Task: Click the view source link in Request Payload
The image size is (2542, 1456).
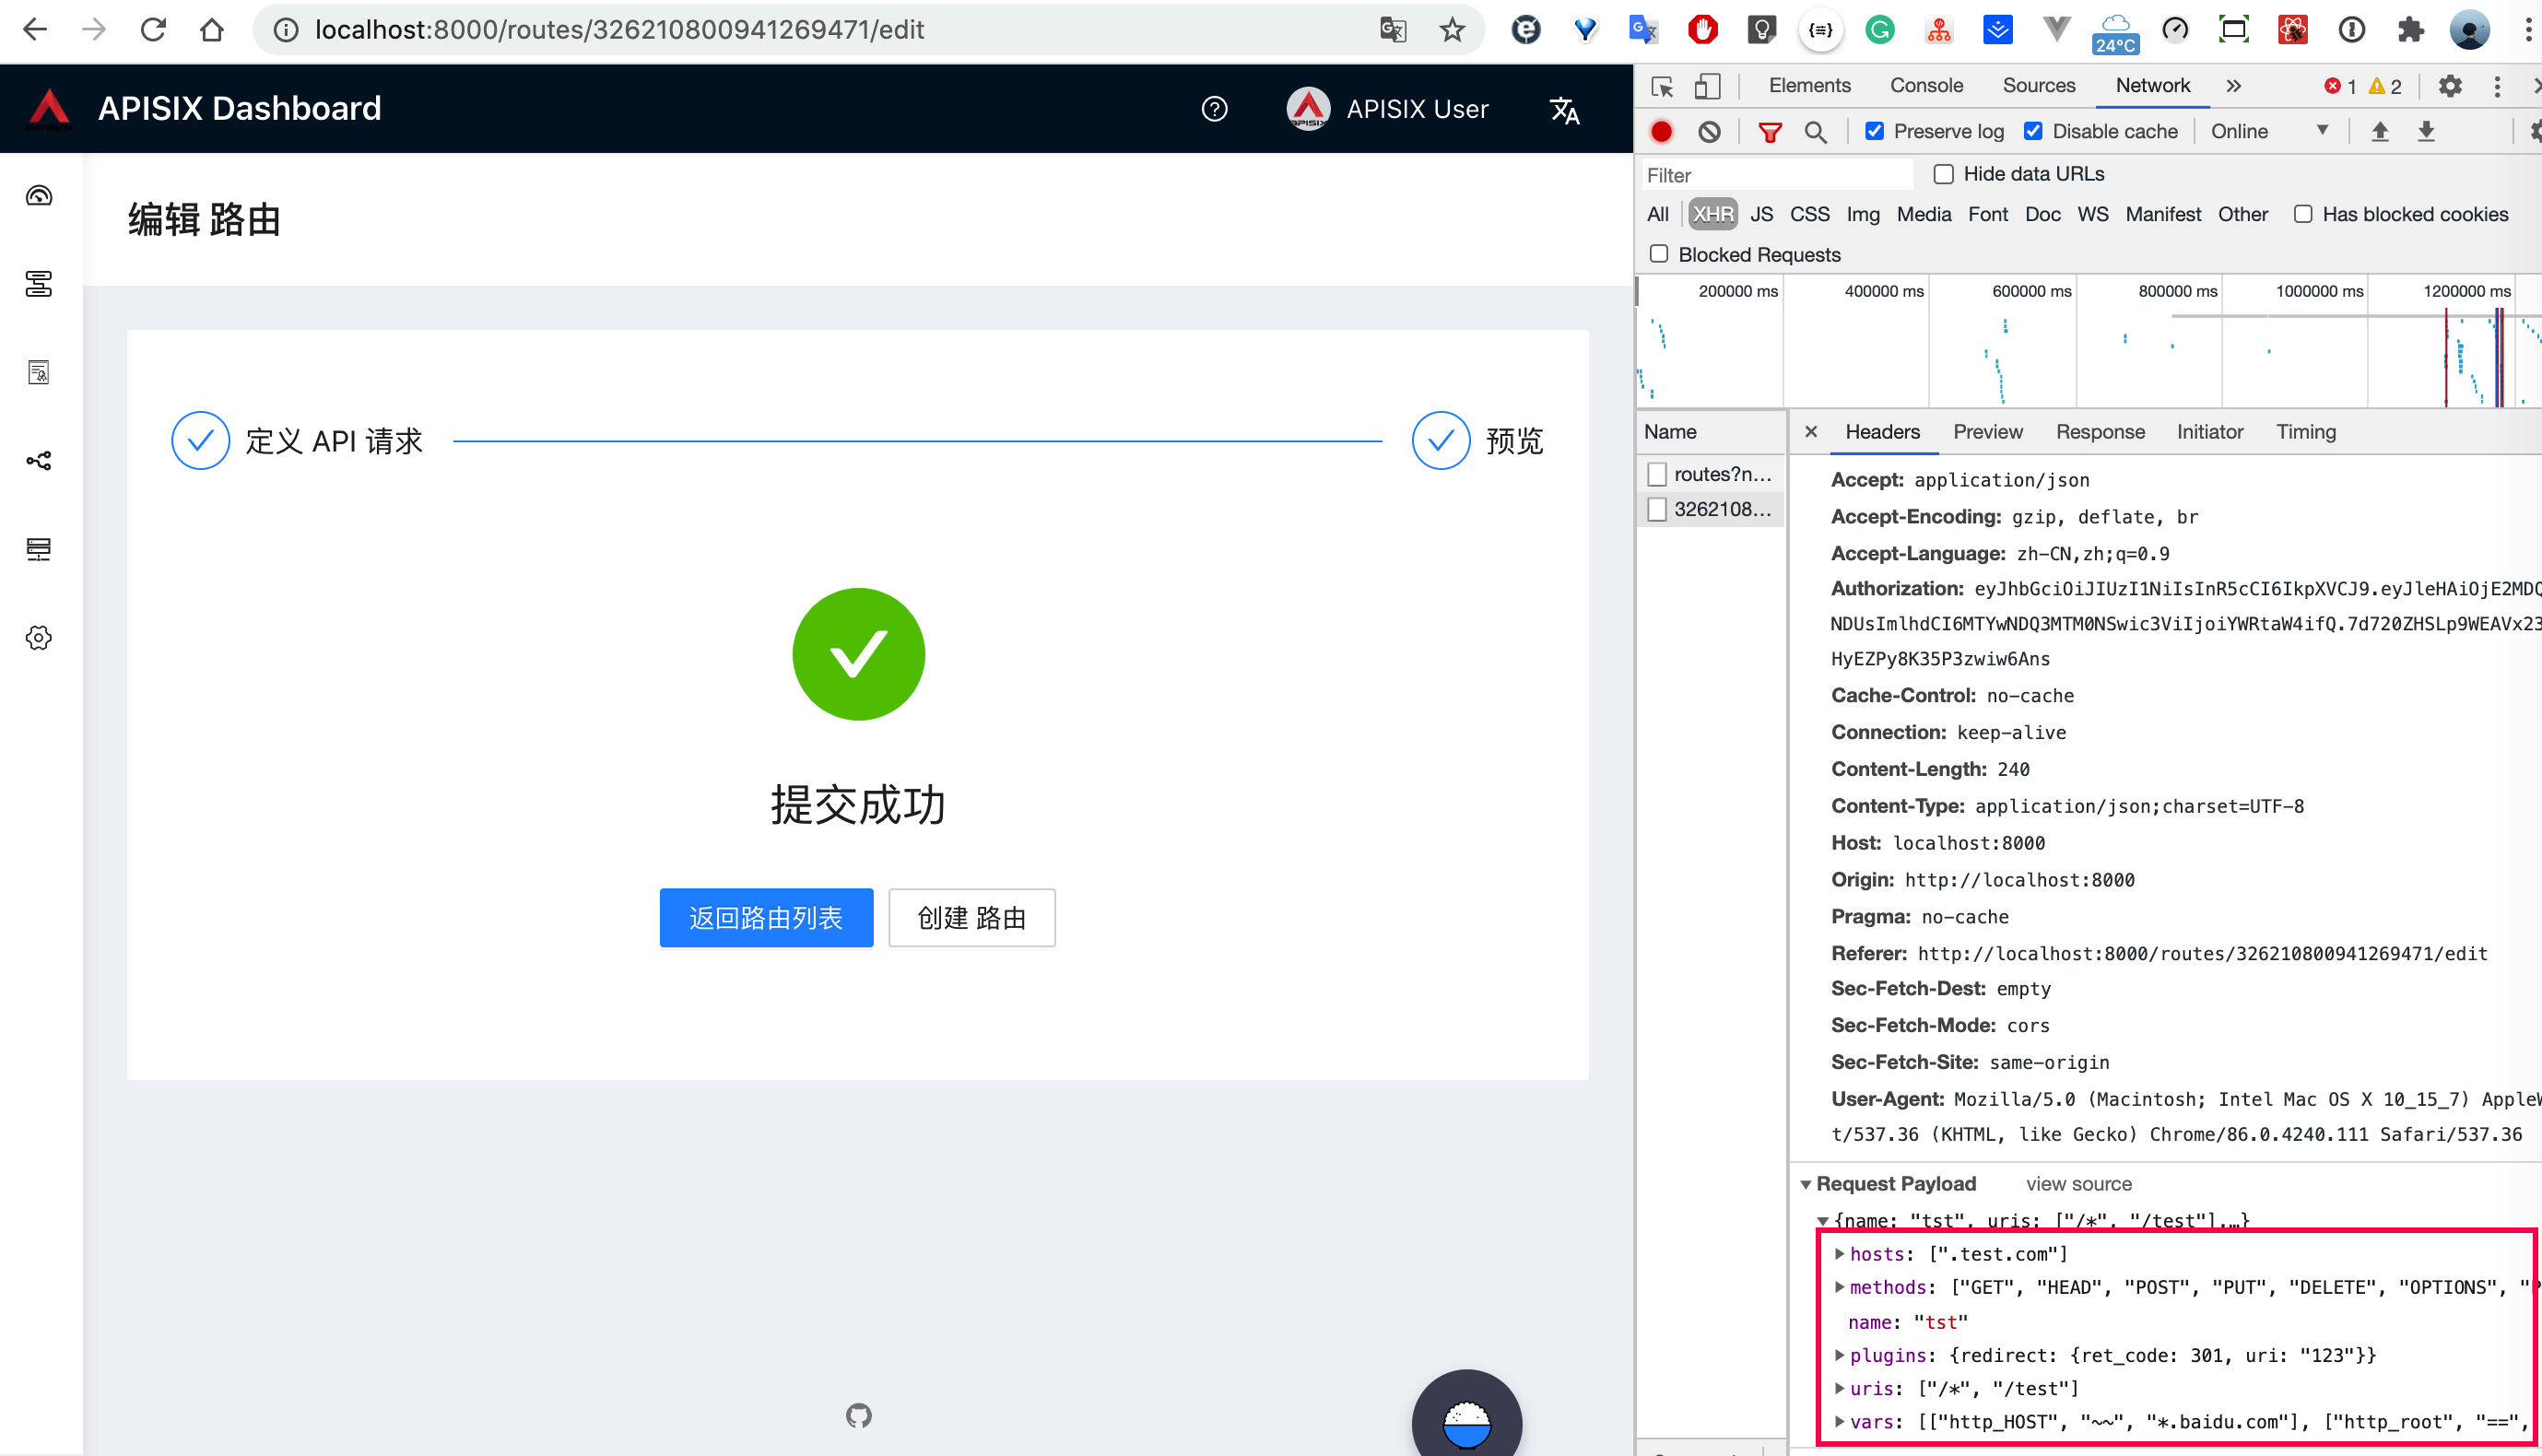Action: [x=2079, y=1183]
